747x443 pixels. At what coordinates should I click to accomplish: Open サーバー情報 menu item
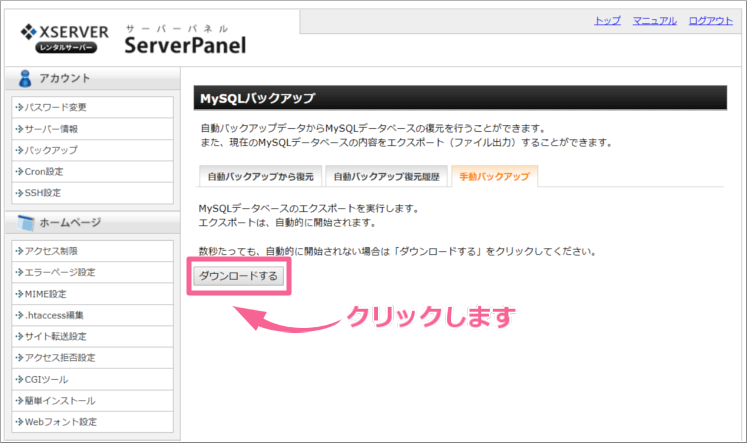(92, 129)
